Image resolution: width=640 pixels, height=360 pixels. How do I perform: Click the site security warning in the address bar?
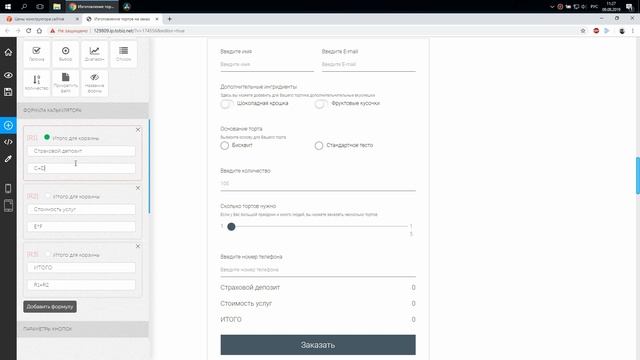(x=69, y=31)
